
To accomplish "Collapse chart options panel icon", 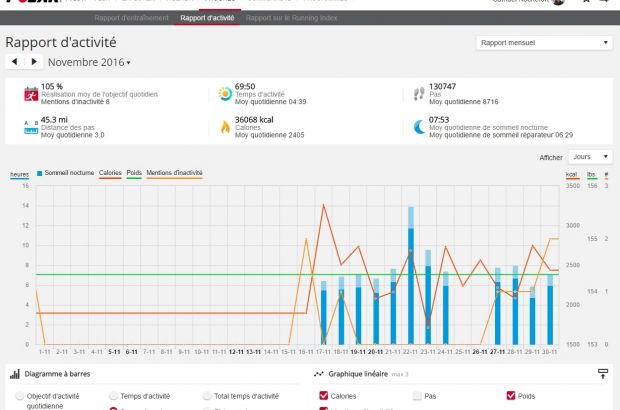I will click(602, 373).
